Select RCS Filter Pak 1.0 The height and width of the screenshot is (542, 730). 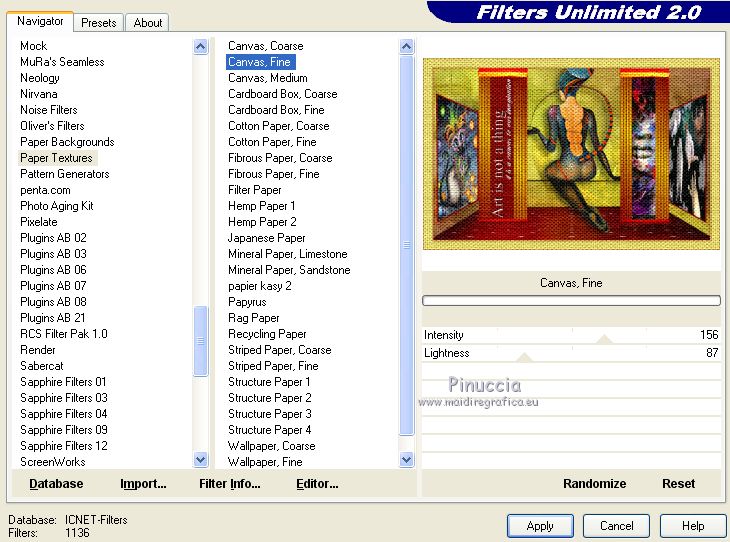[x=64, y=334]
